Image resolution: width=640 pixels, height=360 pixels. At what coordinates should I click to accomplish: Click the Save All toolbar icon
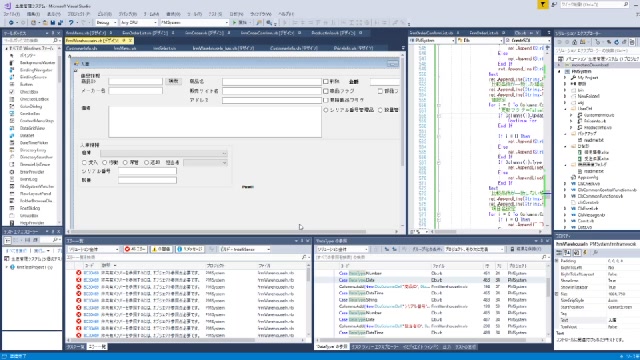click(60, 22)
